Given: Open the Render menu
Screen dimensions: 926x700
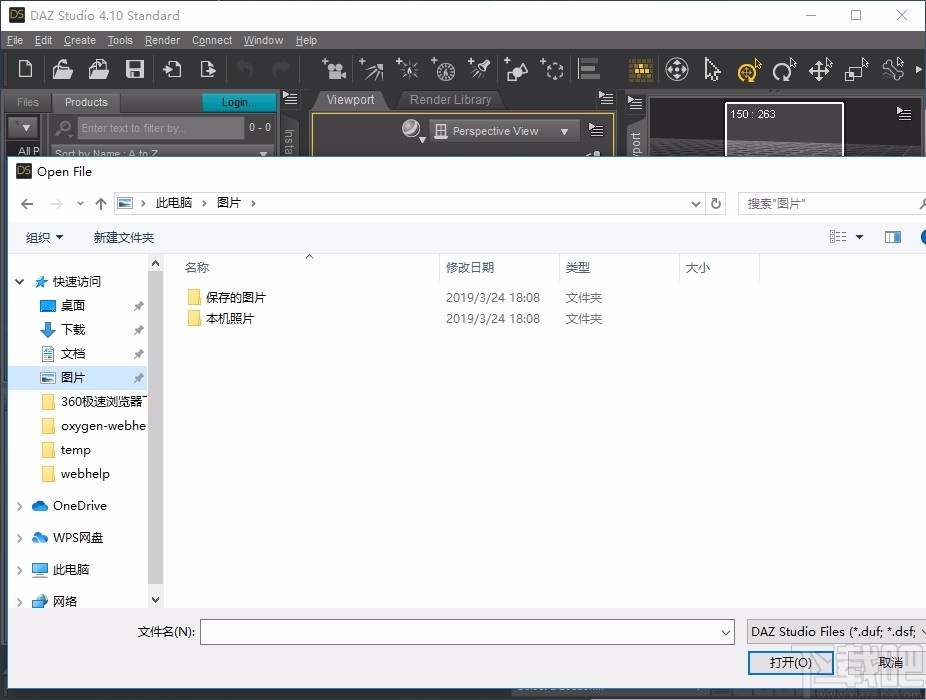Looking at the screenshot, I should coord(162,40).
